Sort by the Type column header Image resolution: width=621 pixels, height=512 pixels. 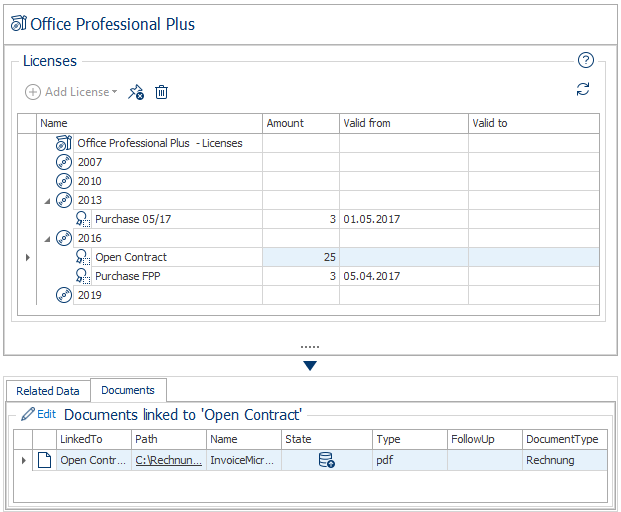pos(410,439)
